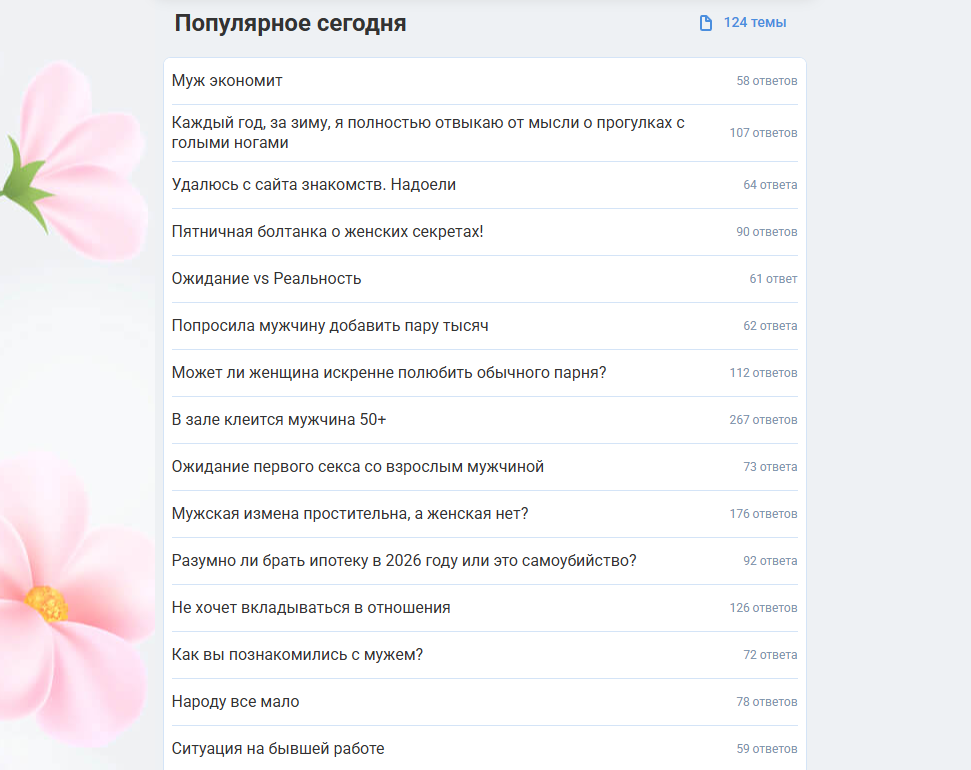971x770 pixels.
Task: Click the 112 ответов count
Action: 763,374
